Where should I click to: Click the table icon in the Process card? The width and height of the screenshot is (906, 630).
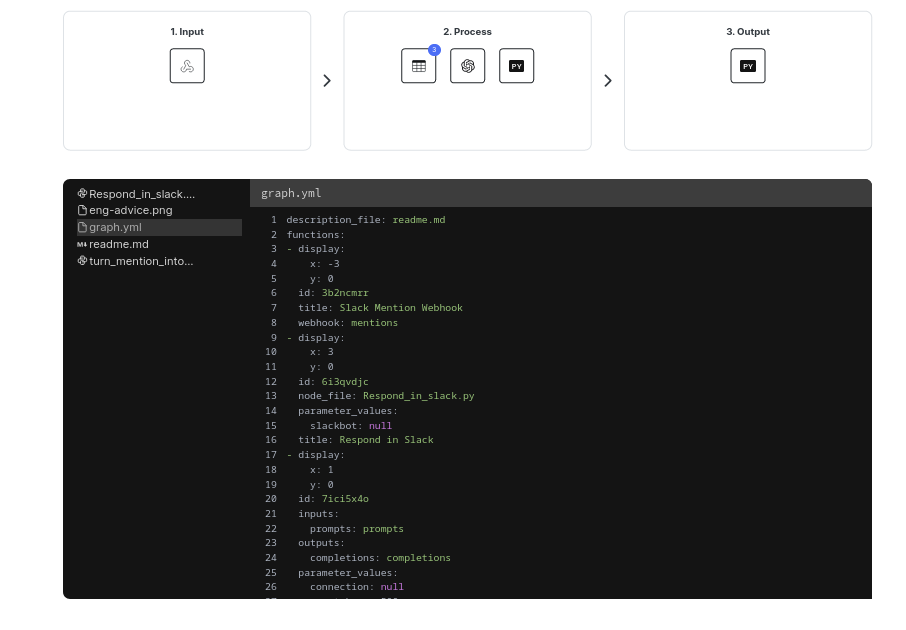click(x=418, y=66)
